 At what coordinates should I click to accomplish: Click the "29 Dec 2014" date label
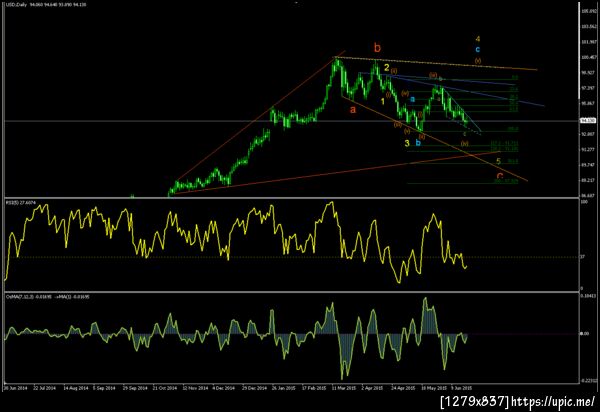pyautogui.click(x=253, y=388)
